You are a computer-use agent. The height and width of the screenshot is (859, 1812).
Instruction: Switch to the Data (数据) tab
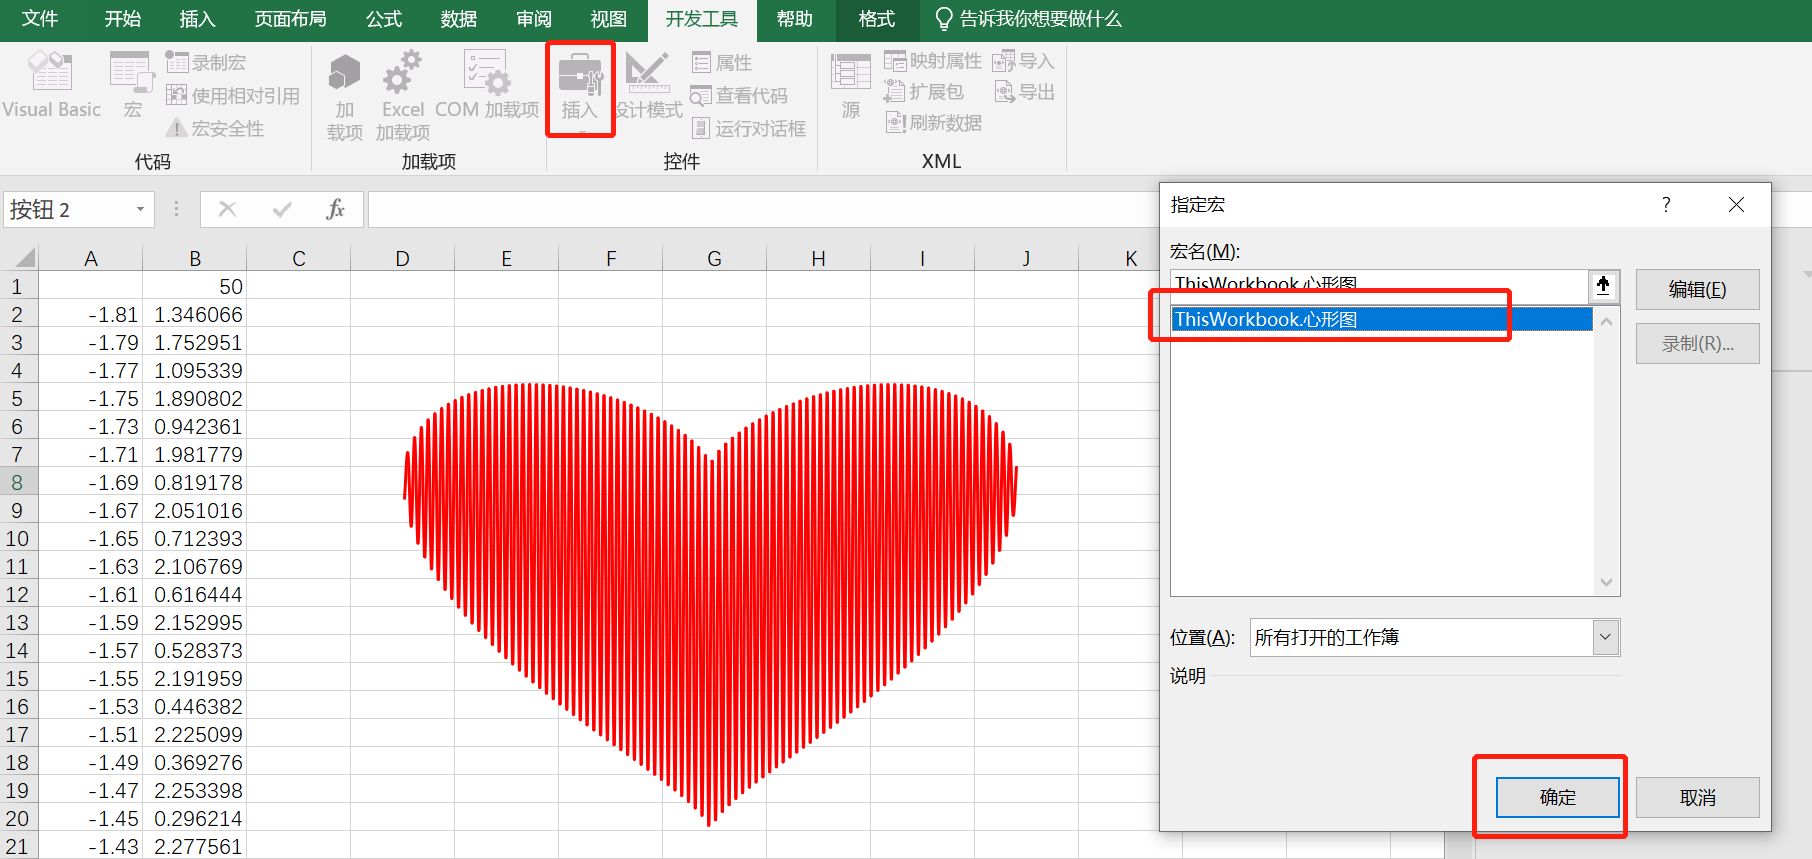click(x=459, y=19)
